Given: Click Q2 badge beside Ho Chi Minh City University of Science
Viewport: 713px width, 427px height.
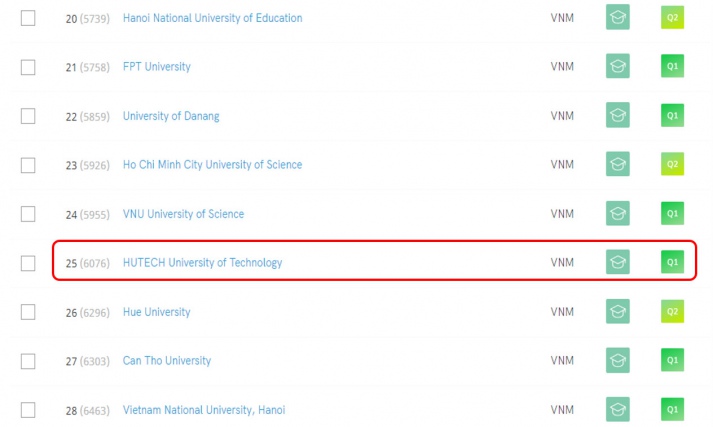Looking at the screenshot, I should (x=672, y=164).
